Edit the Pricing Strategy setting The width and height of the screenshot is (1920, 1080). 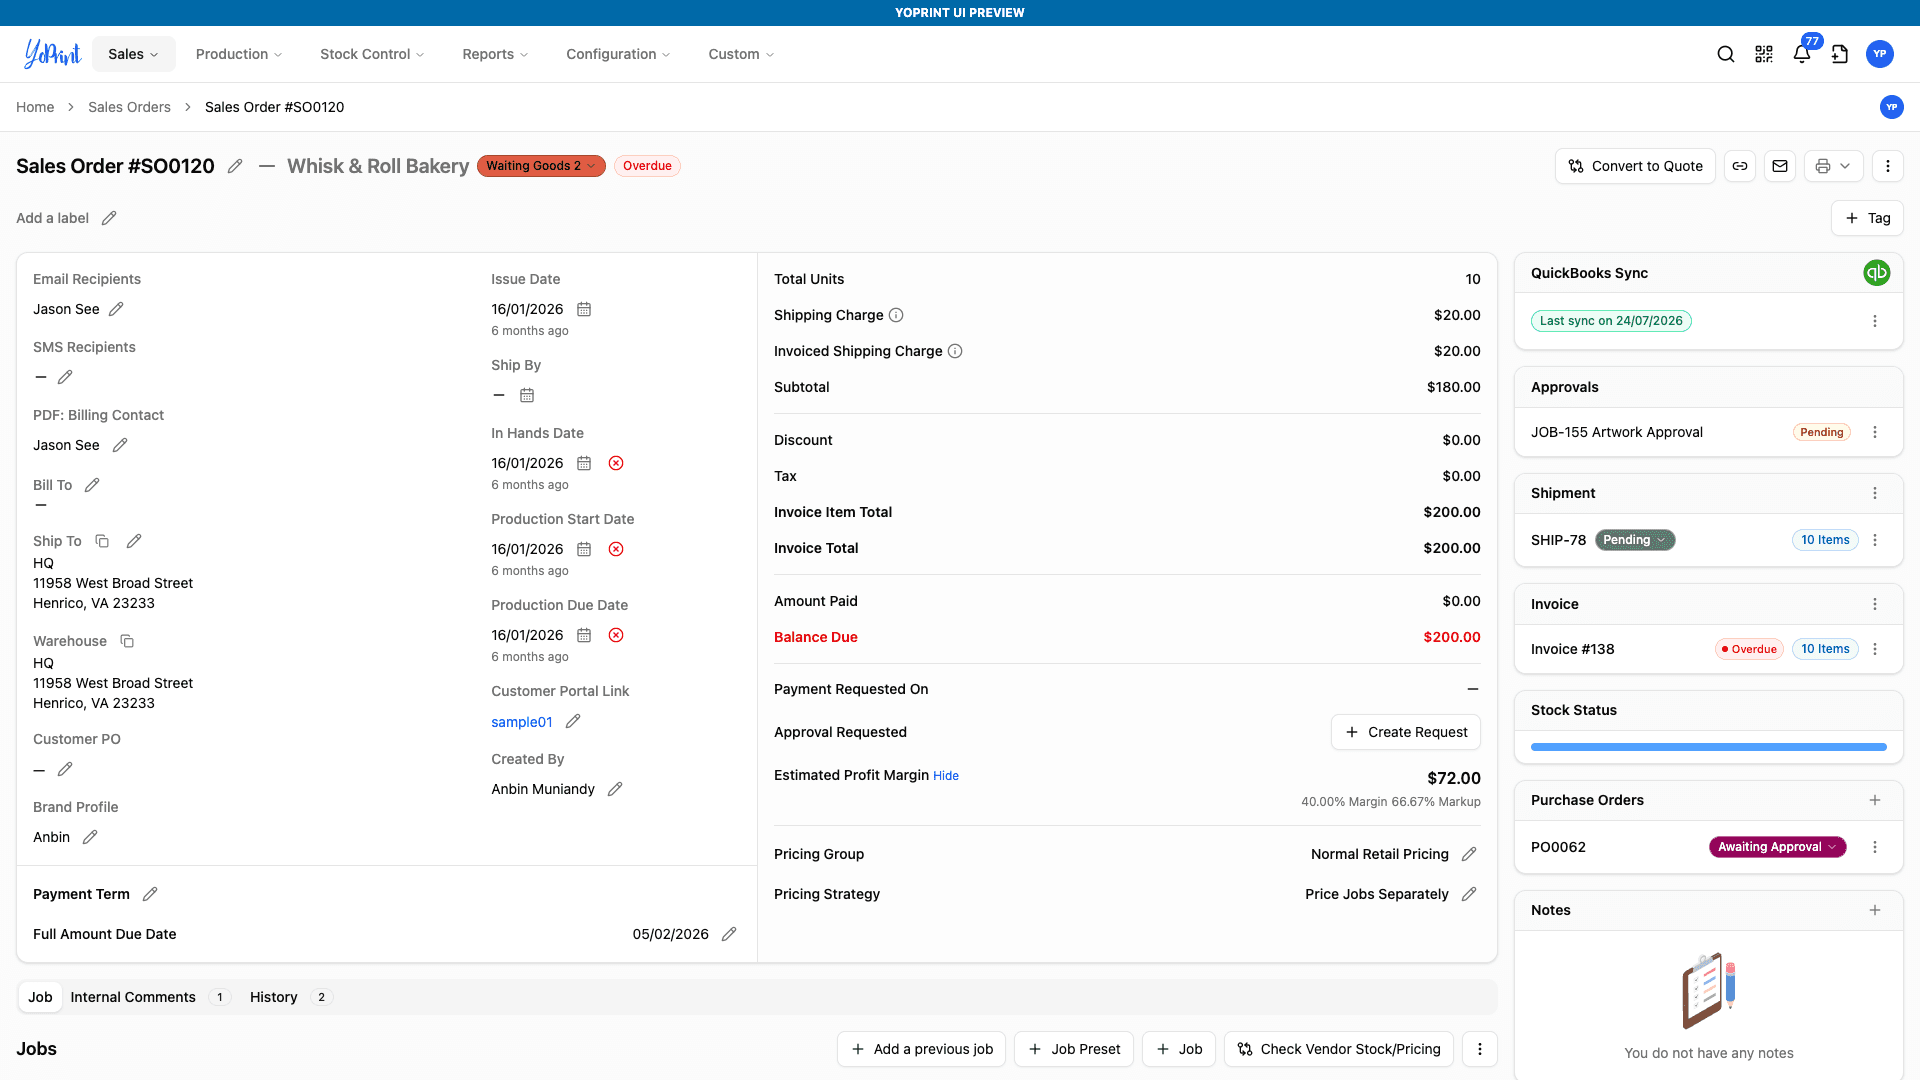(1469, 894)
